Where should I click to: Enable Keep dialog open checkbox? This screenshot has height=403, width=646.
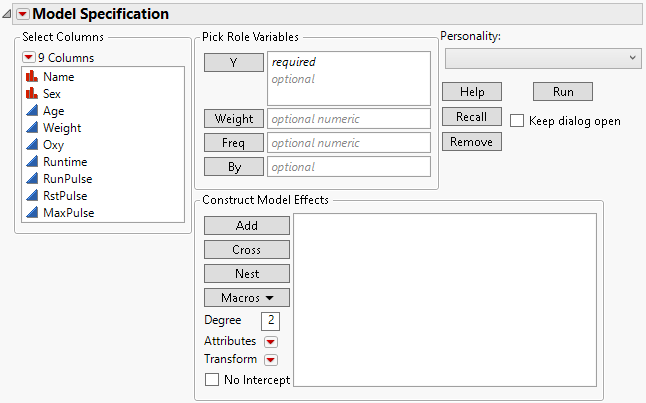tap(517, 121)
